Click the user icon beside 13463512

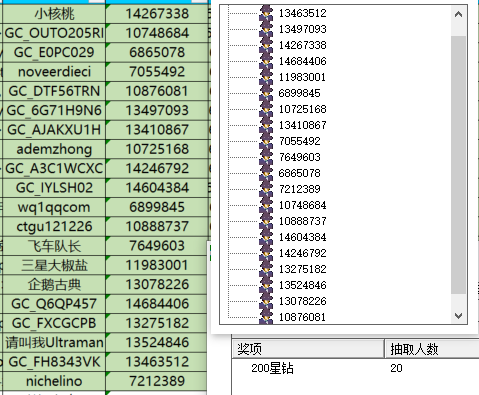pos(266,13)
